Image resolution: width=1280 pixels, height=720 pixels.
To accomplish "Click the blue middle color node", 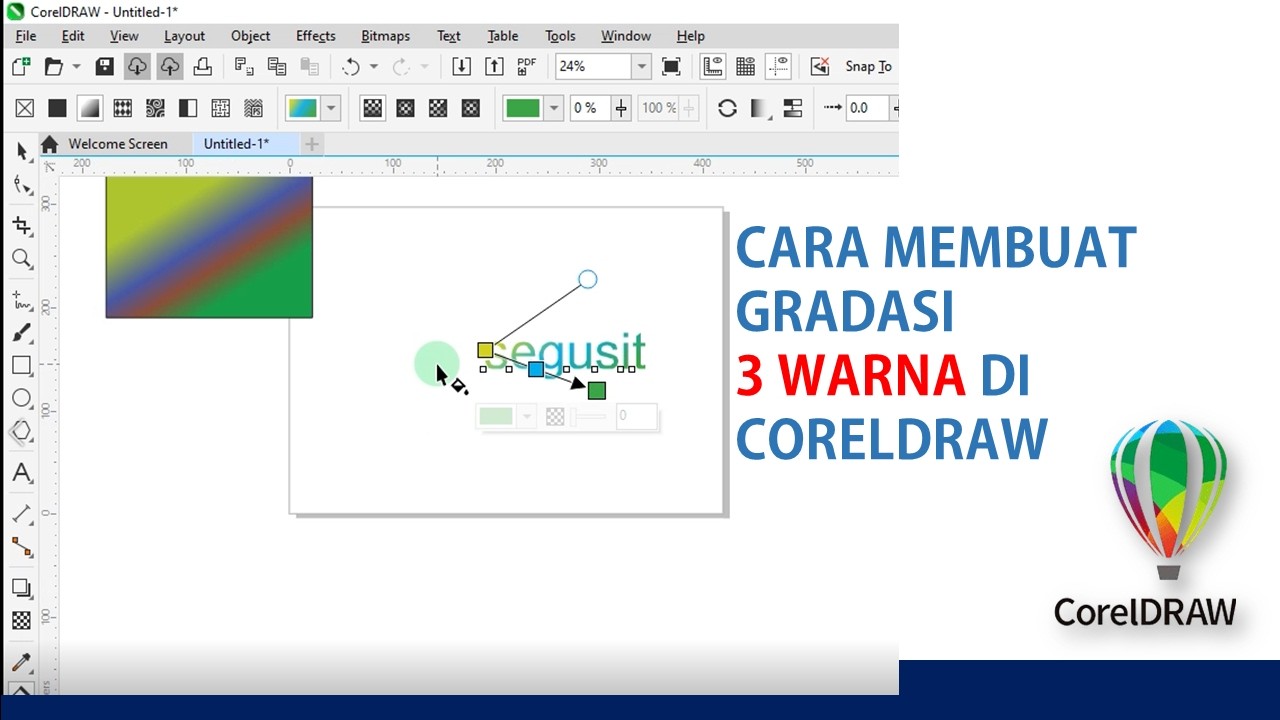I will pyautogui.click(x=536, y=369).
